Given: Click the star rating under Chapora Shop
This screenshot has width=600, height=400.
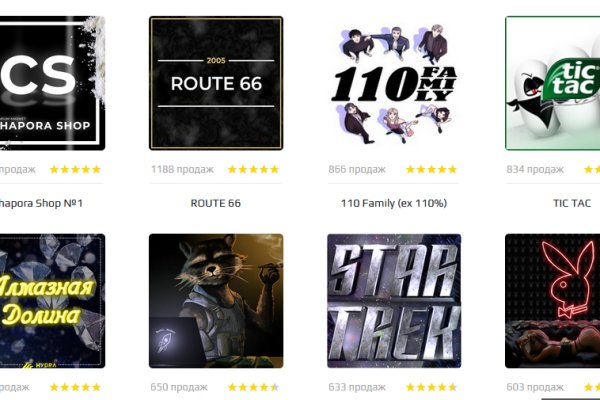Looking at the screenshot, I should pos(75,169).
